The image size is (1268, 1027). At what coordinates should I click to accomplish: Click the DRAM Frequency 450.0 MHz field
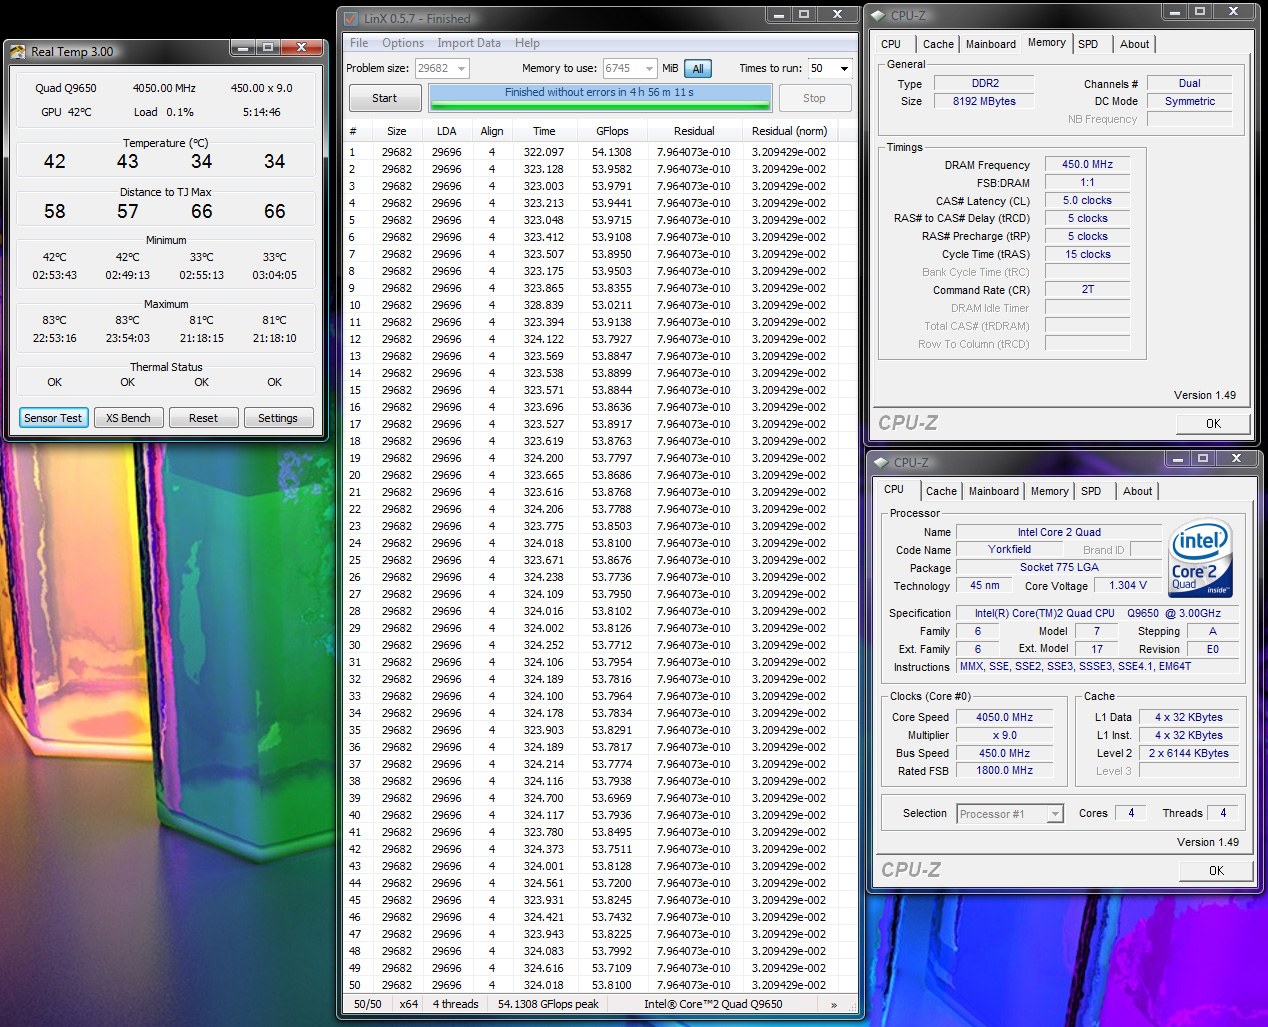point(1087,164)
